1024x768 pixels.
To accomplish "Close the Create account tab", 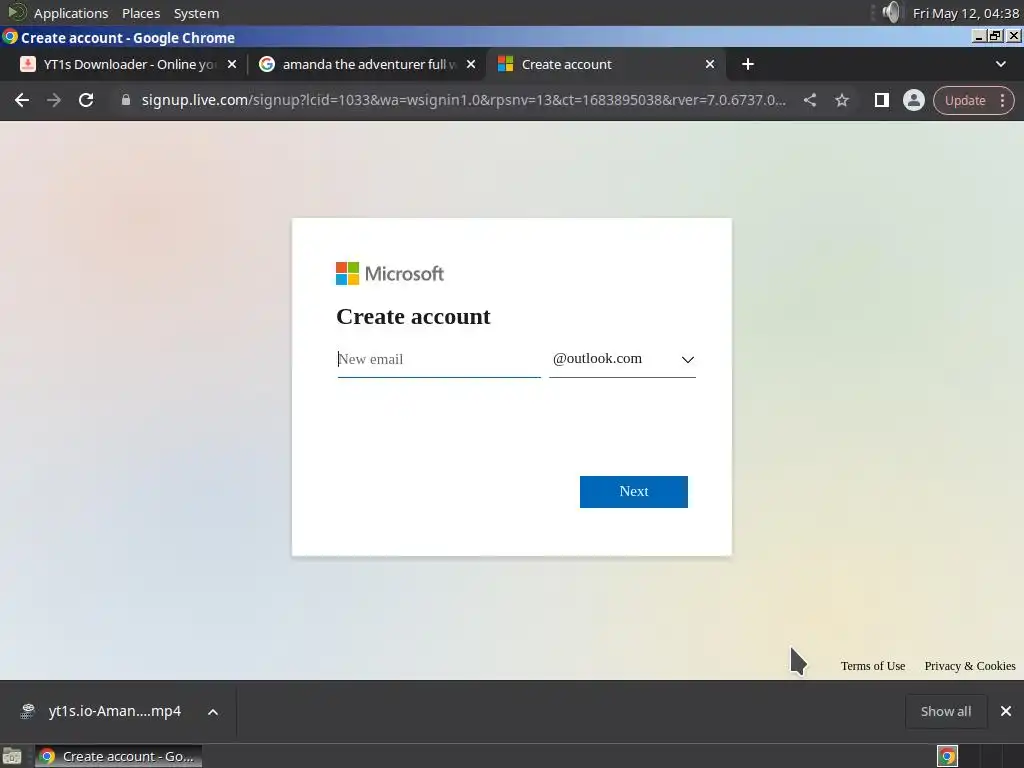I will 710,64.
